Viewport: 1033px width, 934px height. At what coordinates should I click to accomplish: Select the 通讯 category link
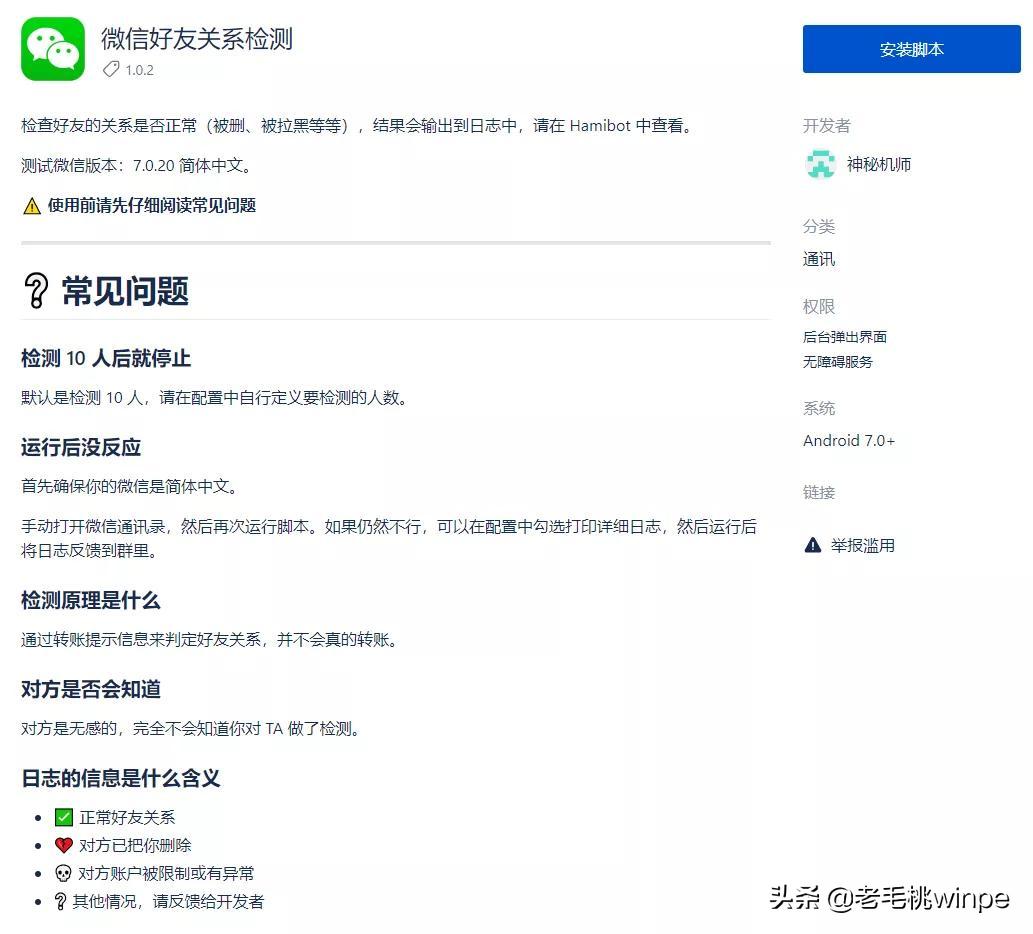(x=818, y=258)
